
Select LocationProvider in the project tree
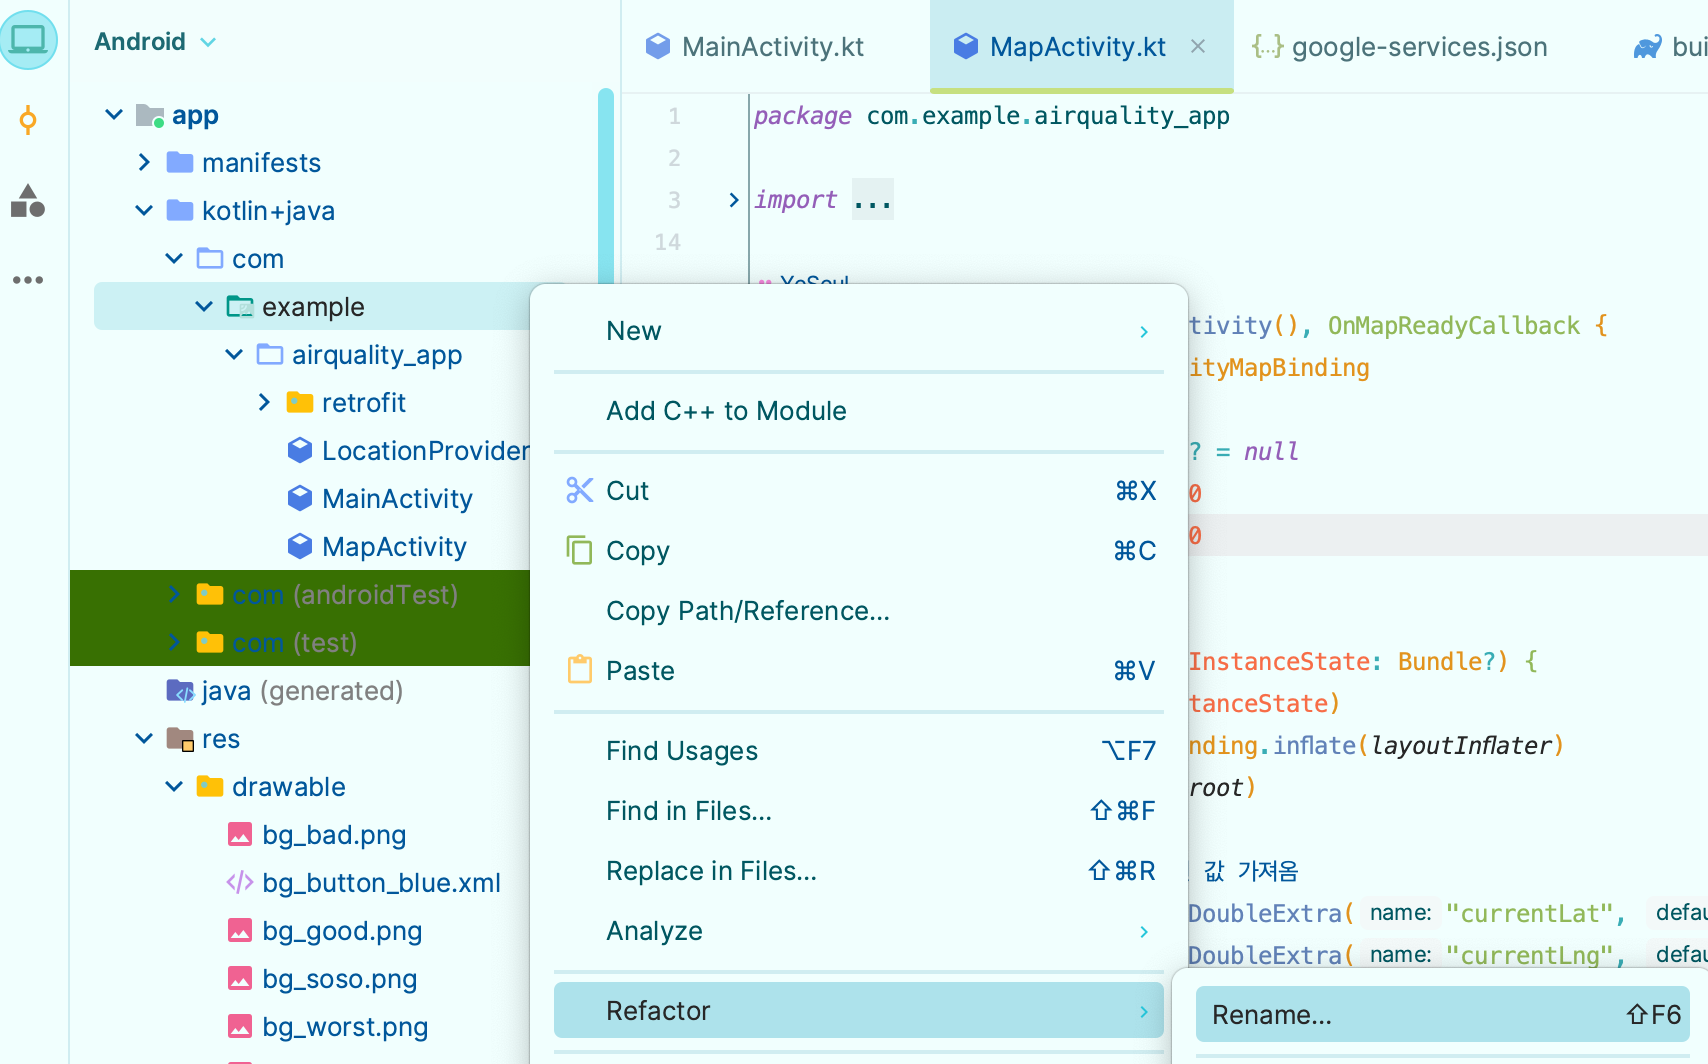pyautogui.click(x=426, y=450)
